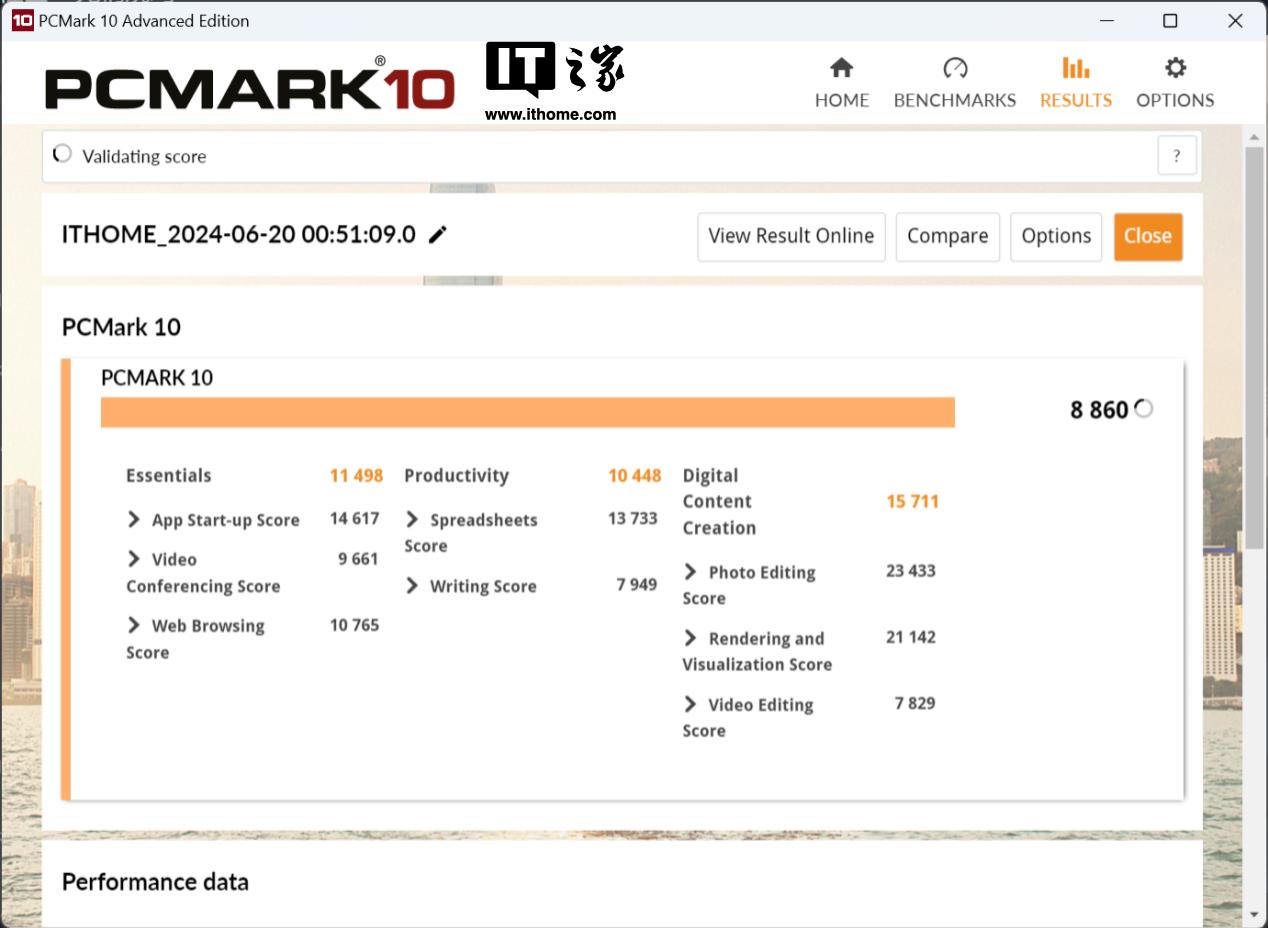Expand the Video Editing Score row
Viewport: 1268px width, 928px height.
tap(690, 704)
